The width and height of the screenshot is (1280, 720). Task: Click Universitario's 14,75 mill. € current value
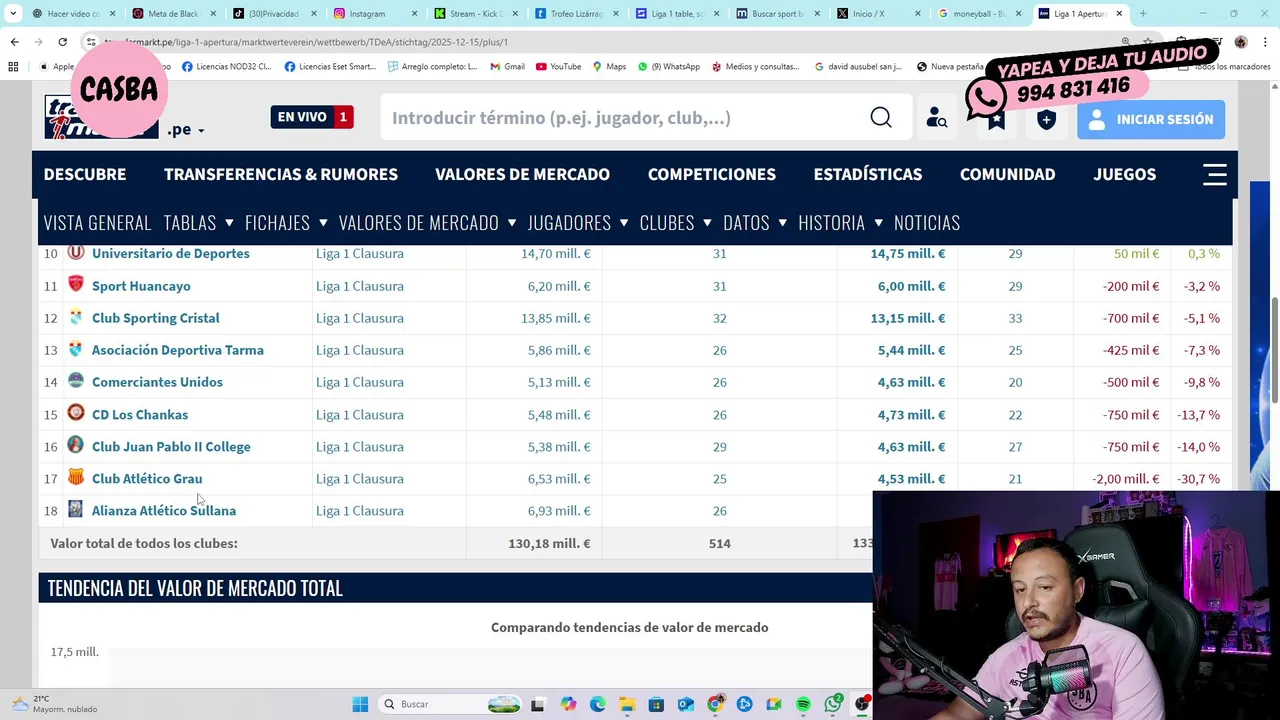pos(908,253)
